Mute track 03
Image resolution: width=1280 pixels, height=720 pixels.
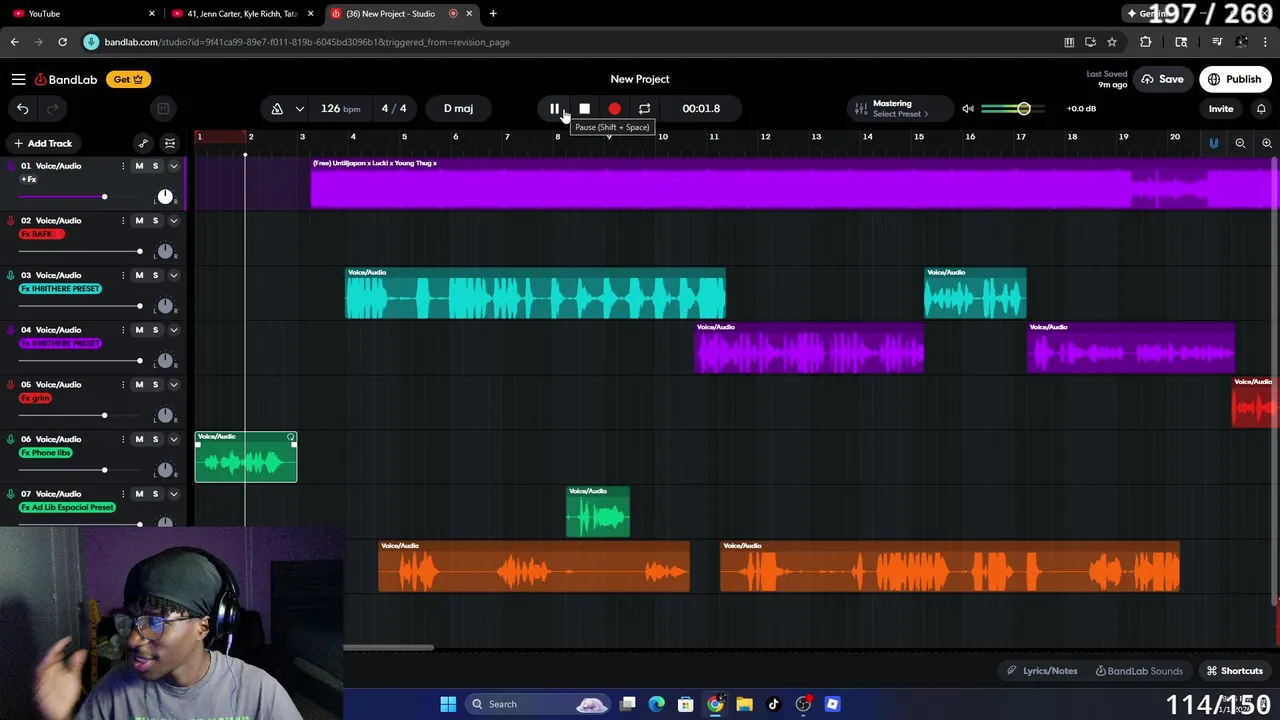[139, 275]
